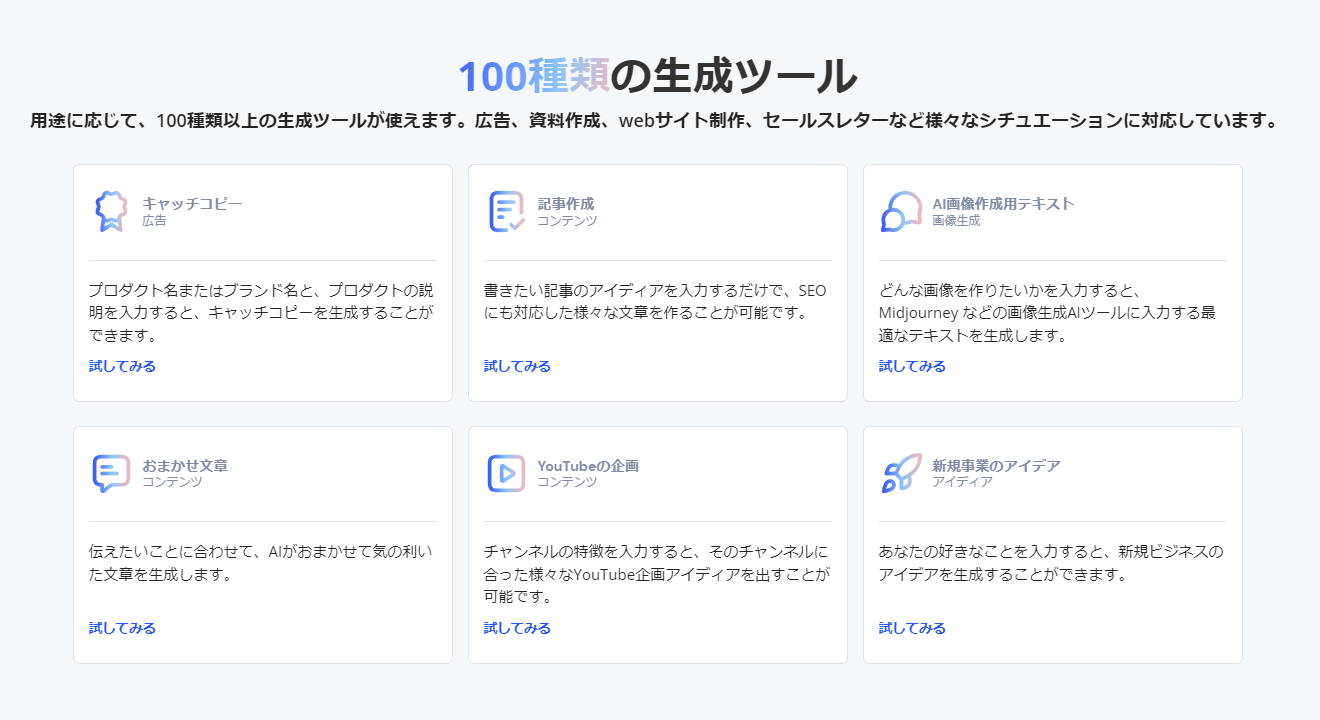Image resolution: width=1320 pixels, height=720 pixels.
Task: Open 試してみる link under 新規事業のアイデア
Action: click(x=912, y=628)
